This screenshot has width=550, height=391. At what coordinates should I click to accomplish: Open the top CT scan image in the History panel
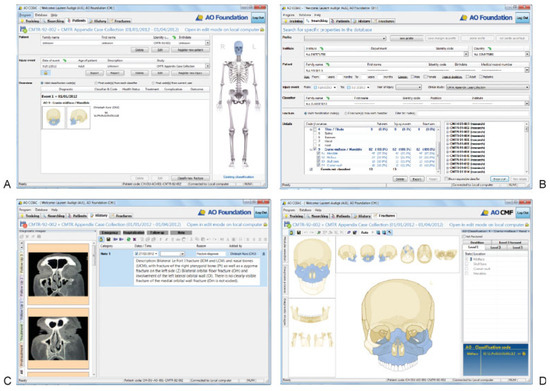(x=58, y=274)
